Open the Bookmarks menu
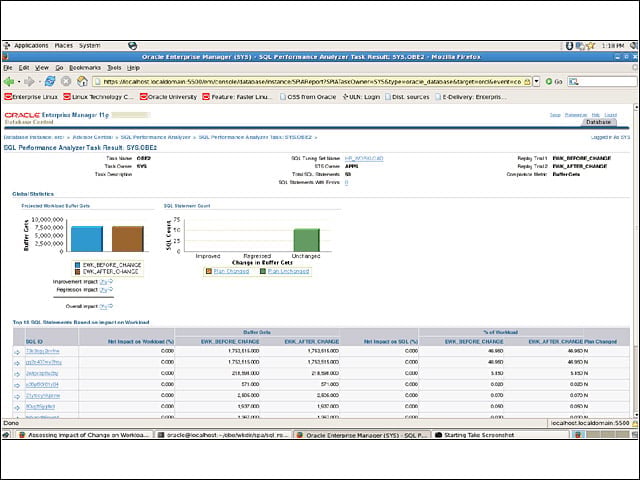This screenshot has height=480, width=640. 84,68
